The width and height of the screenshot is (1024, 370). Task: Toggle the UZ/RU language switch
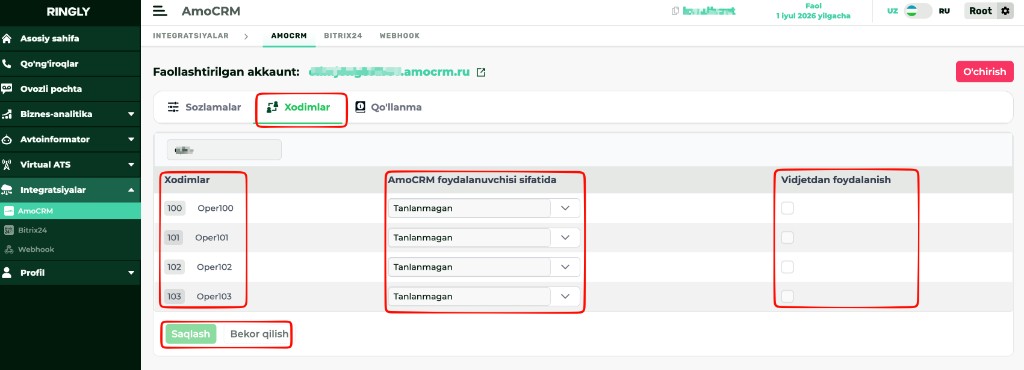point(918,11)
